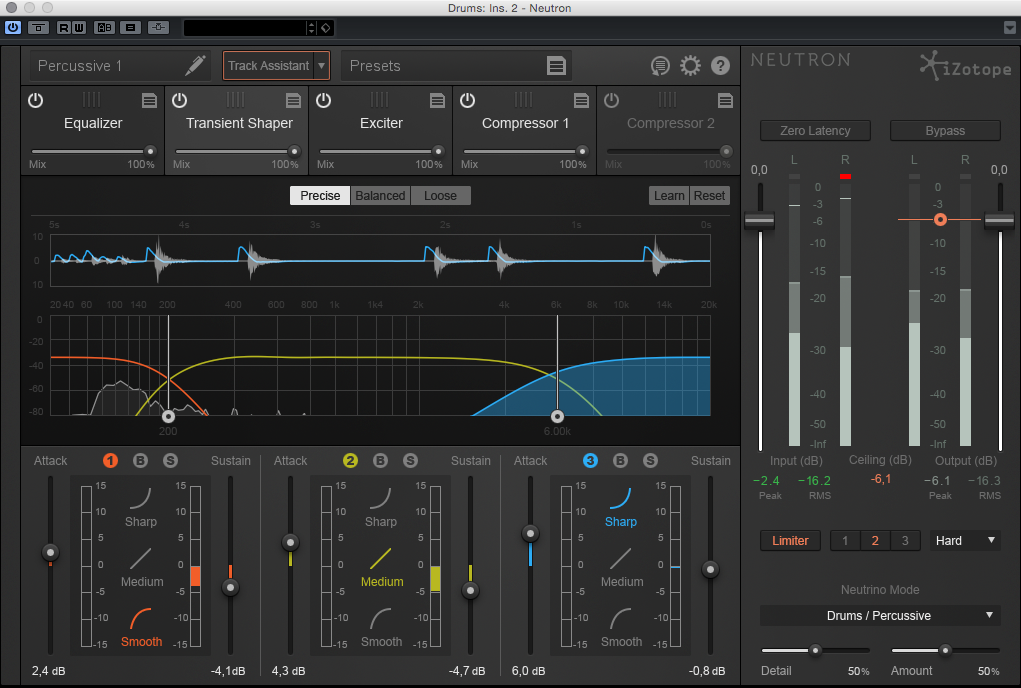Image resolution: width=1021 pixels, height=688 pixels.
Task: Open Compressor 1 preset list icon
Action: [581, 100]
